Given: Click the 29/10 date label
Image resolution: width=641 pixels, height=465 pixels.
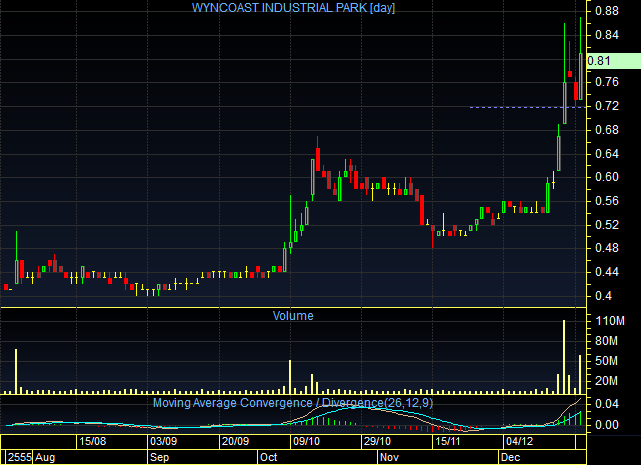Looking at the screenshot, I should coord(377,442).
